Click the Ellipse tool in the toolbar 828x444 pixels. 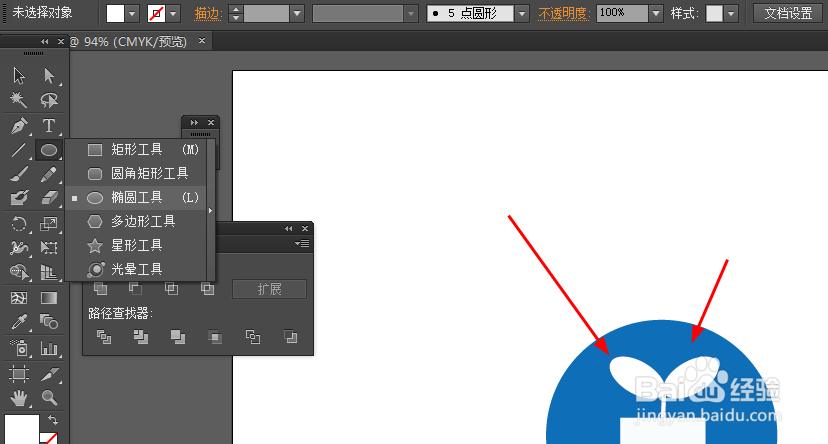tap(49, 150)
